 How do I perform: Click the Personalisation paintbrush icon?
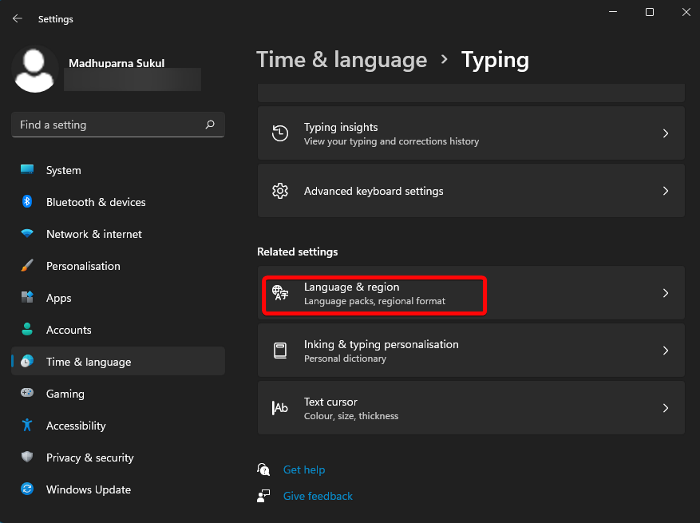point(27,266)
